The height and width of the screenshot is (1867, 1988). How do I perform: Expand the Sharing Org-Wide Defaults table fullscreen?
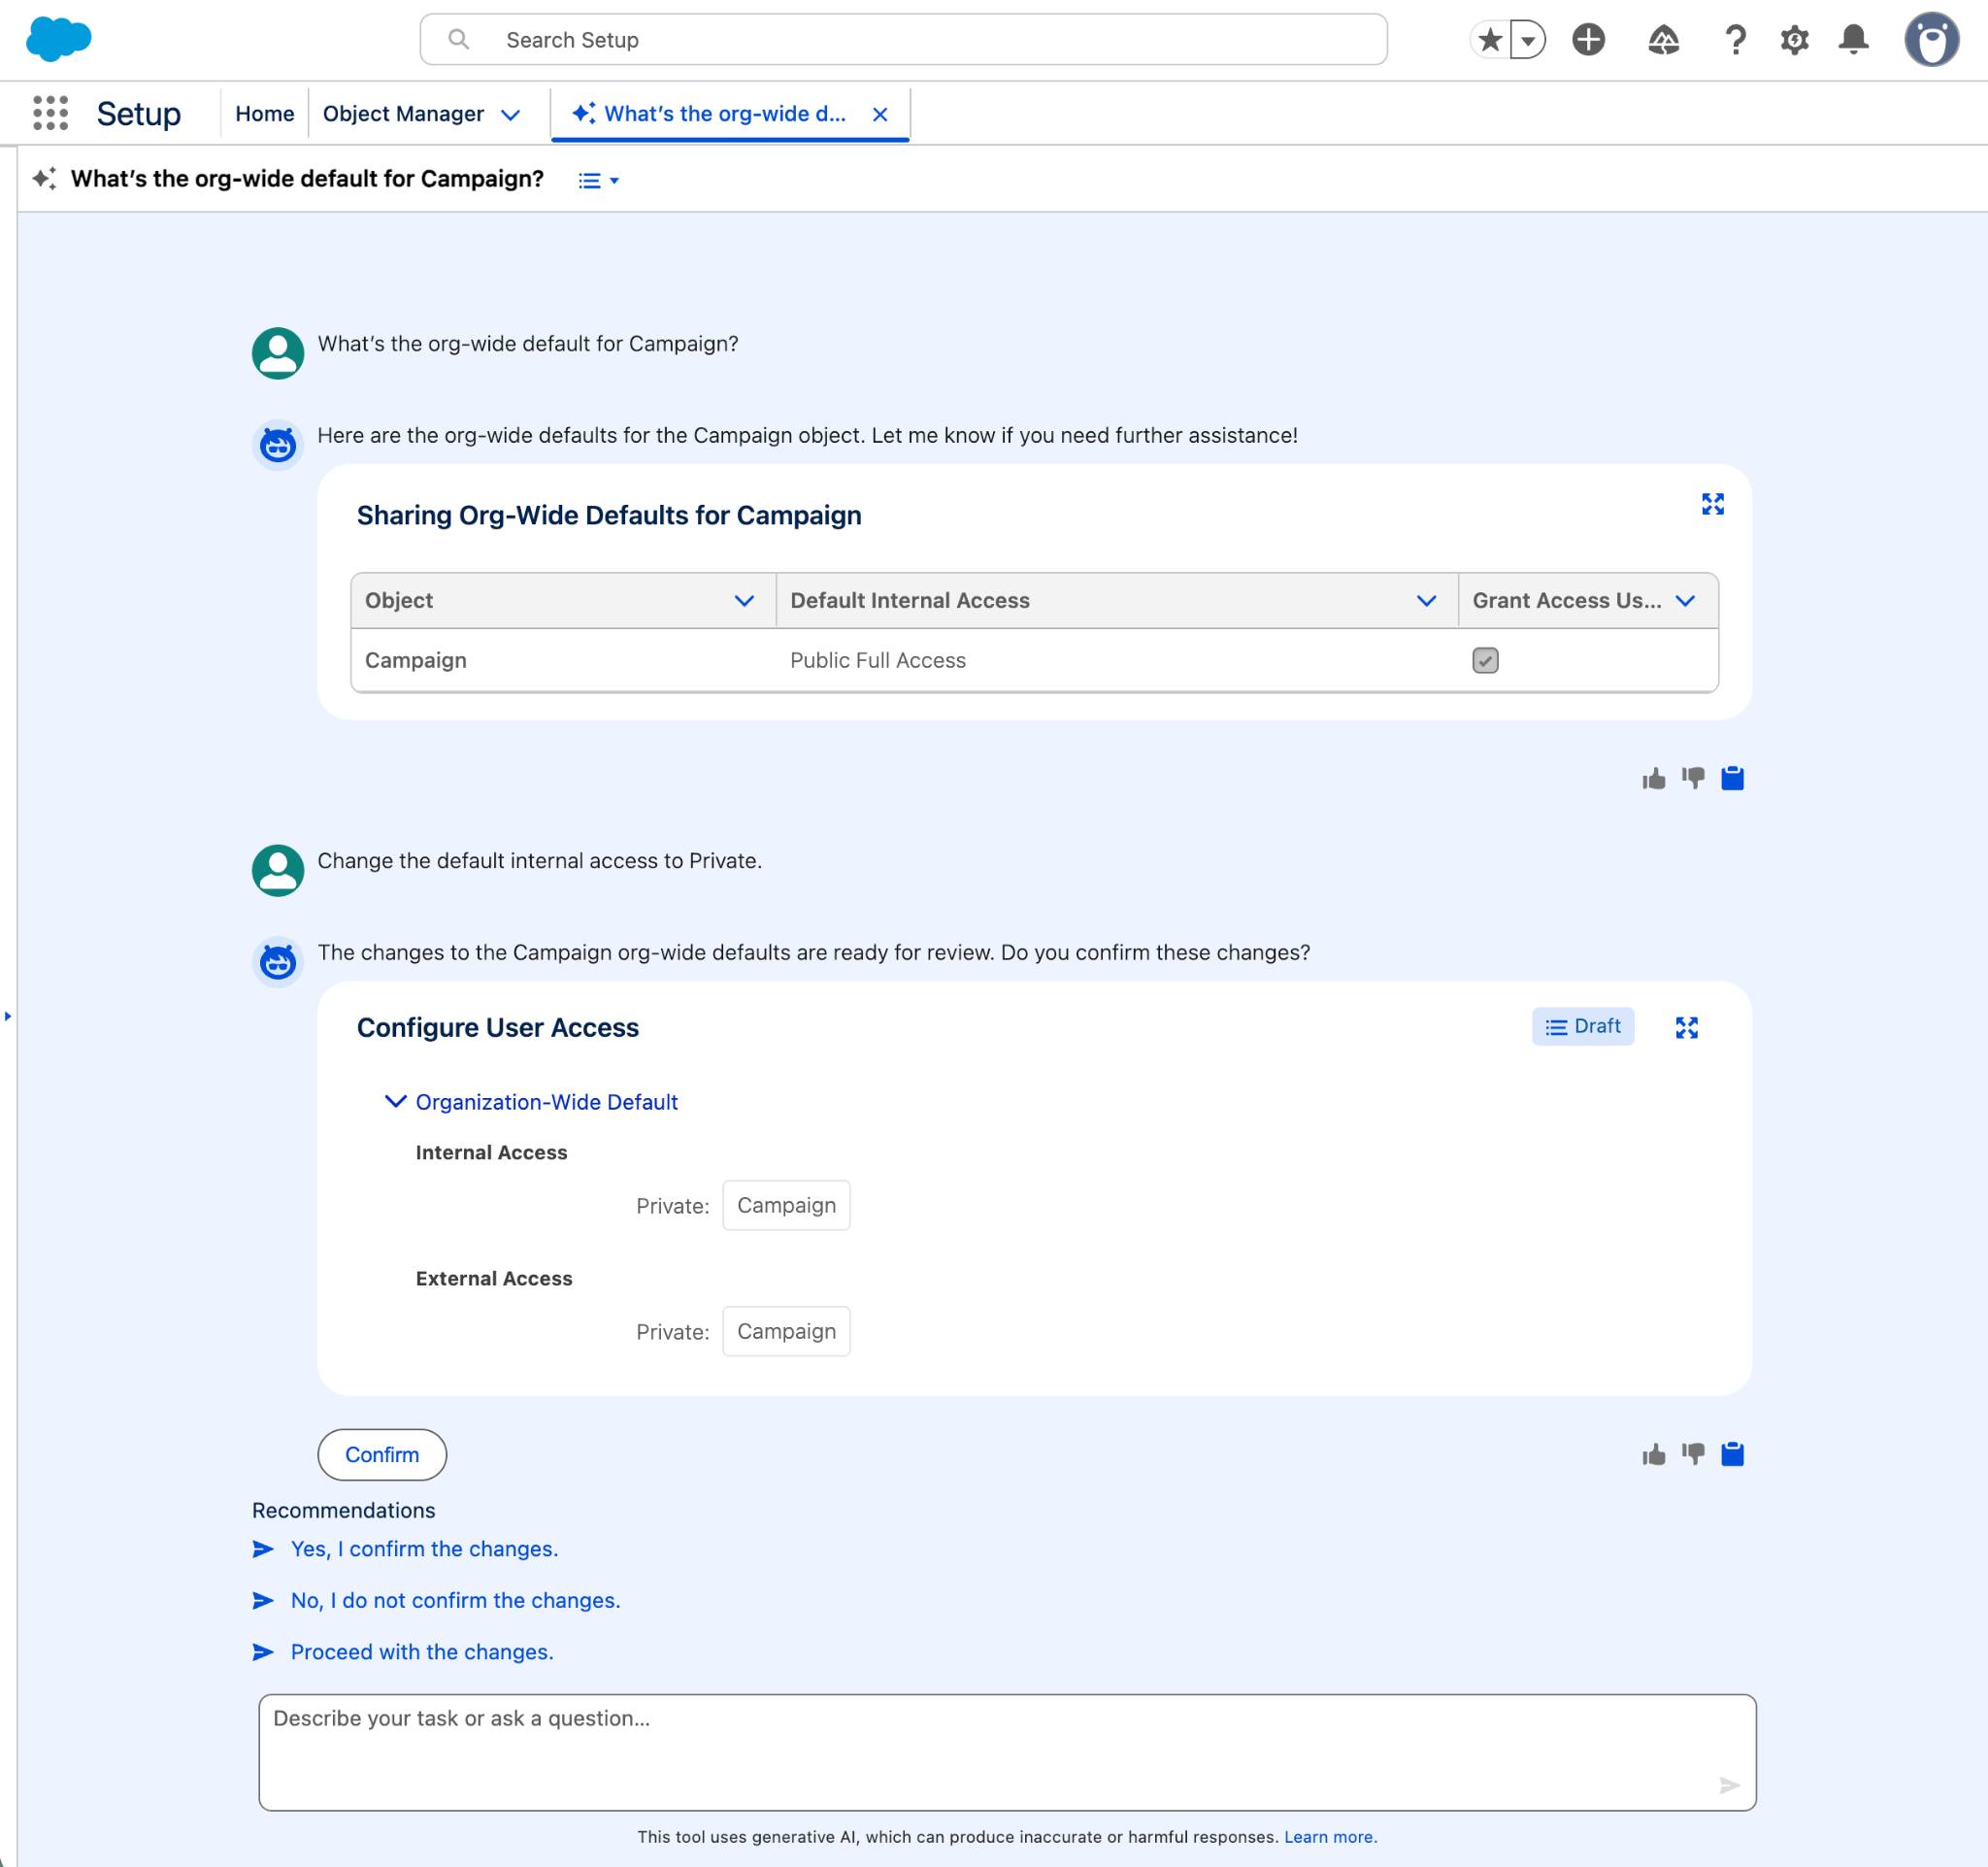coord(1712,504)
